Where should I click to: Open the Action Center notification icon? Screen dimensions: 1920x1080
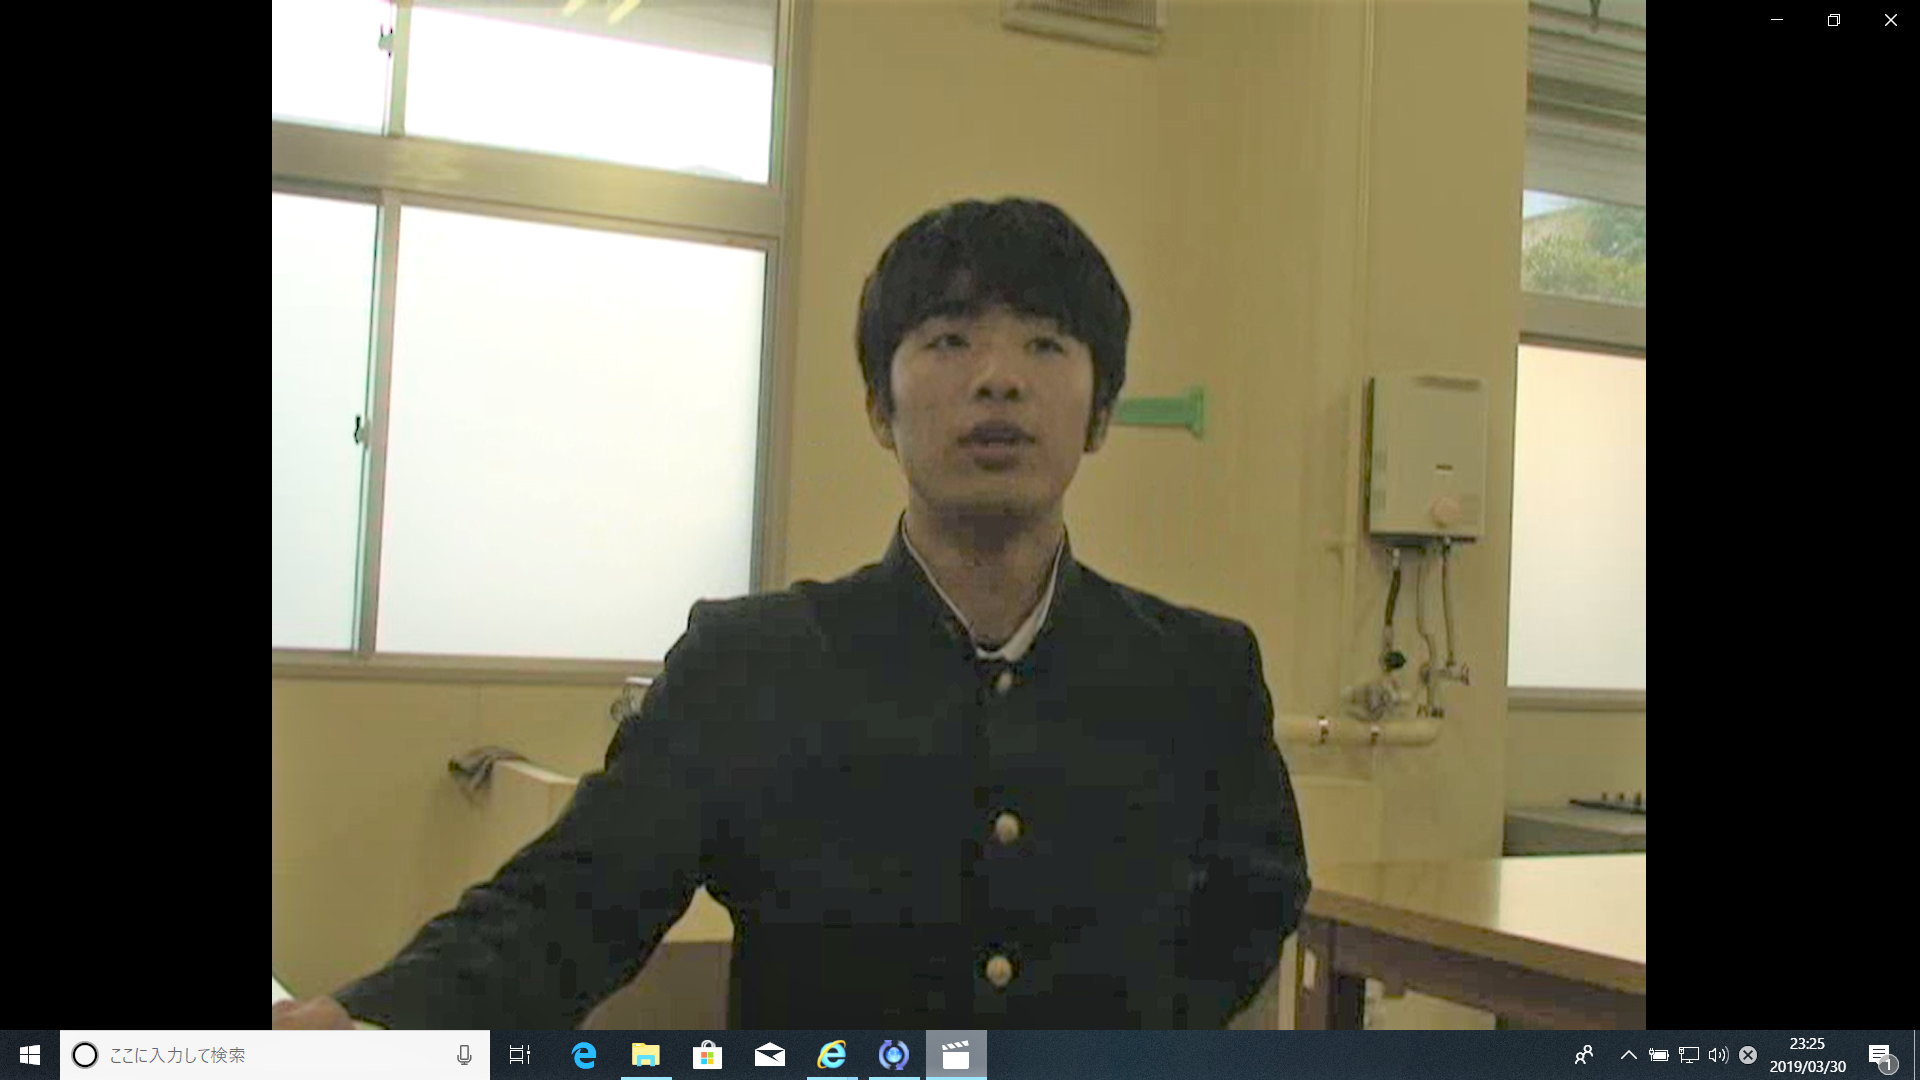(x=1880, y=1055)
